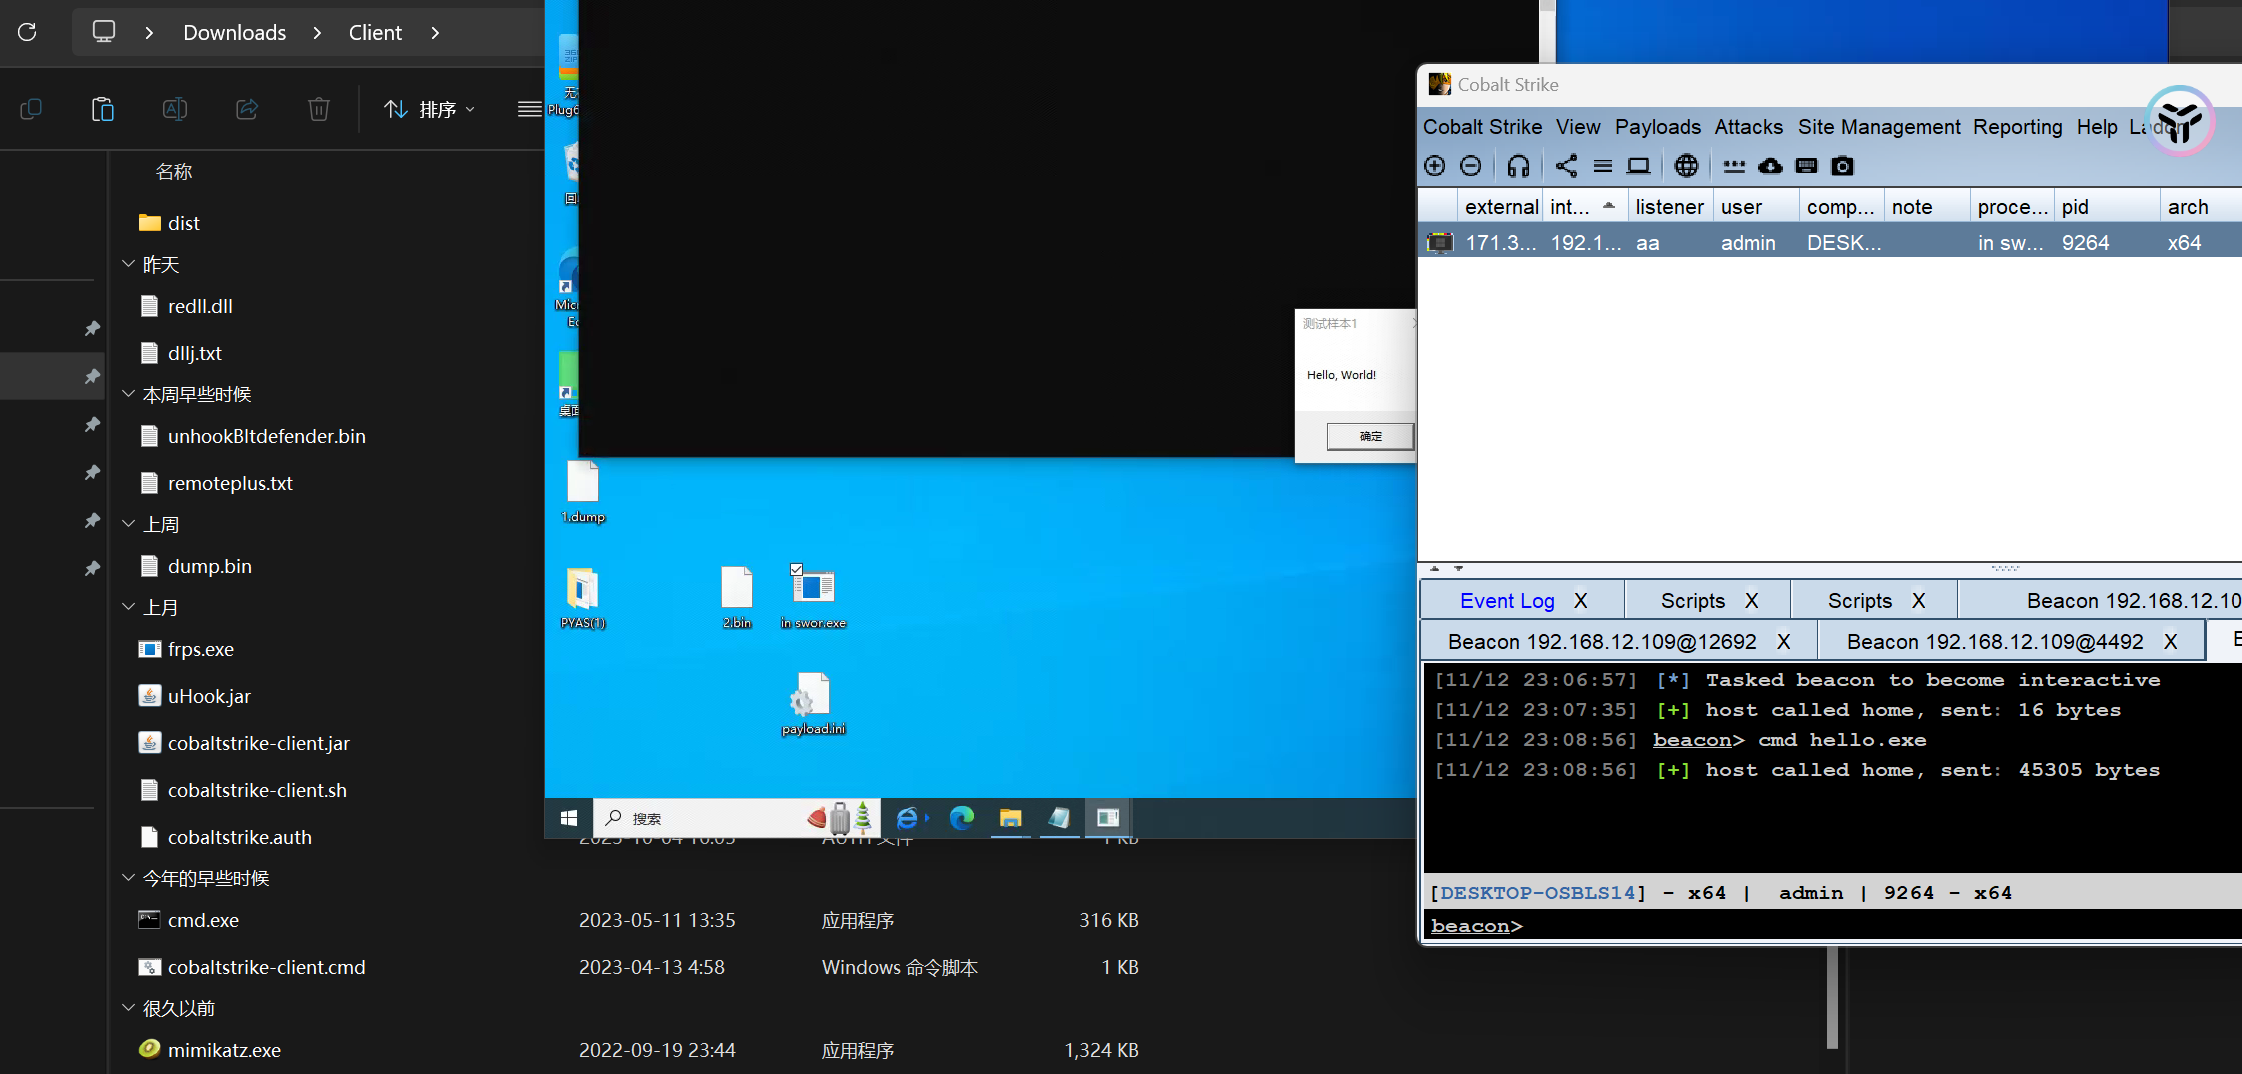Switch to session table view
The image size is (2242, 1074).
(x=1603, y=165)
